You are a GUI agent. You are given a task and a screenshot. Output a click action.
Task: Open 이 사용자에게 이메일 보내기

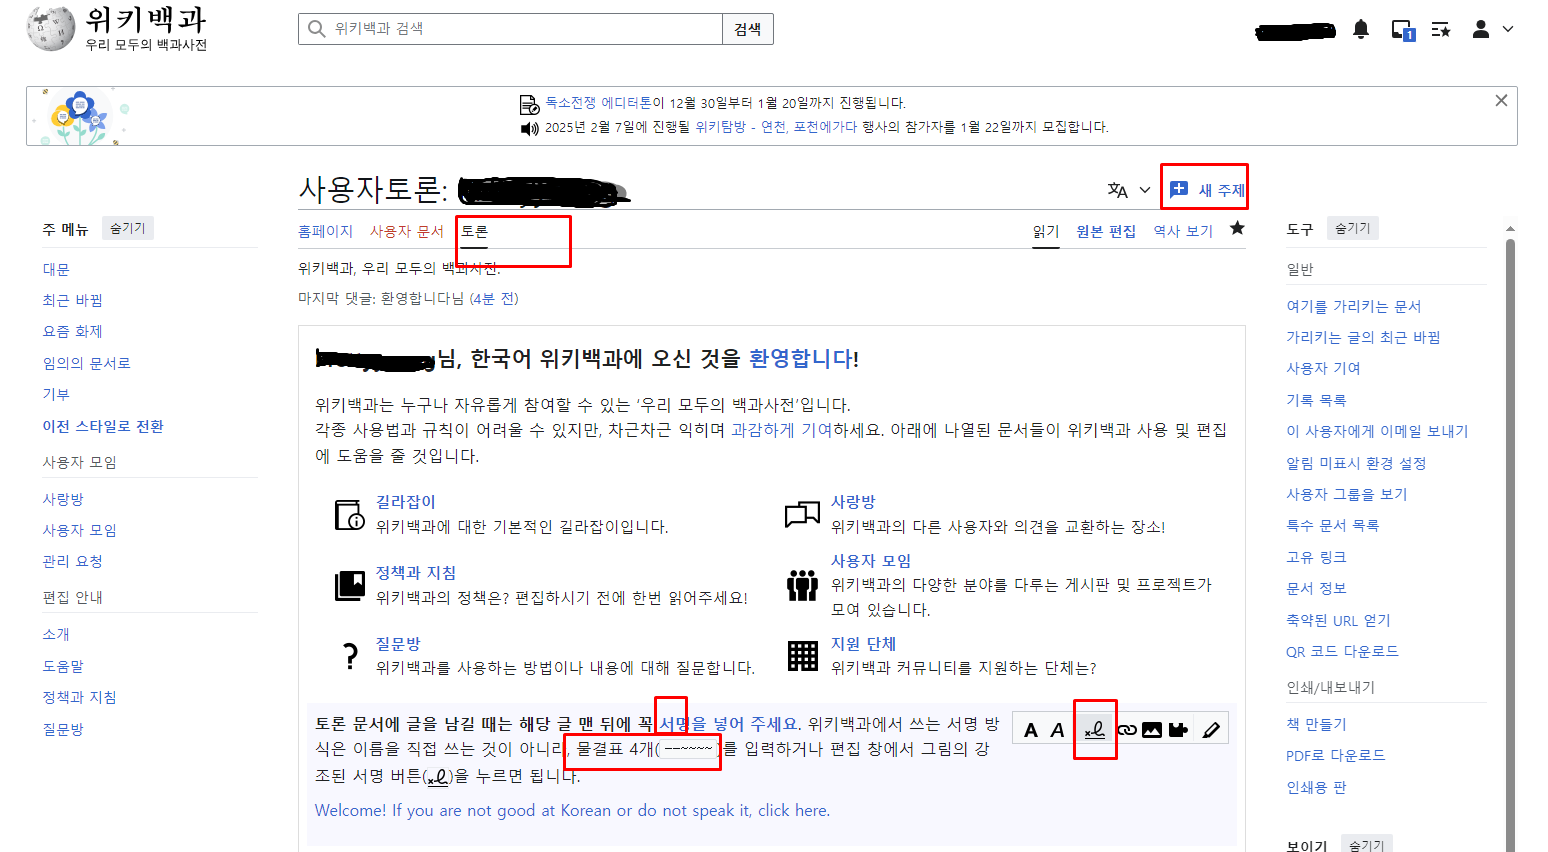(x=1377, y=431)
